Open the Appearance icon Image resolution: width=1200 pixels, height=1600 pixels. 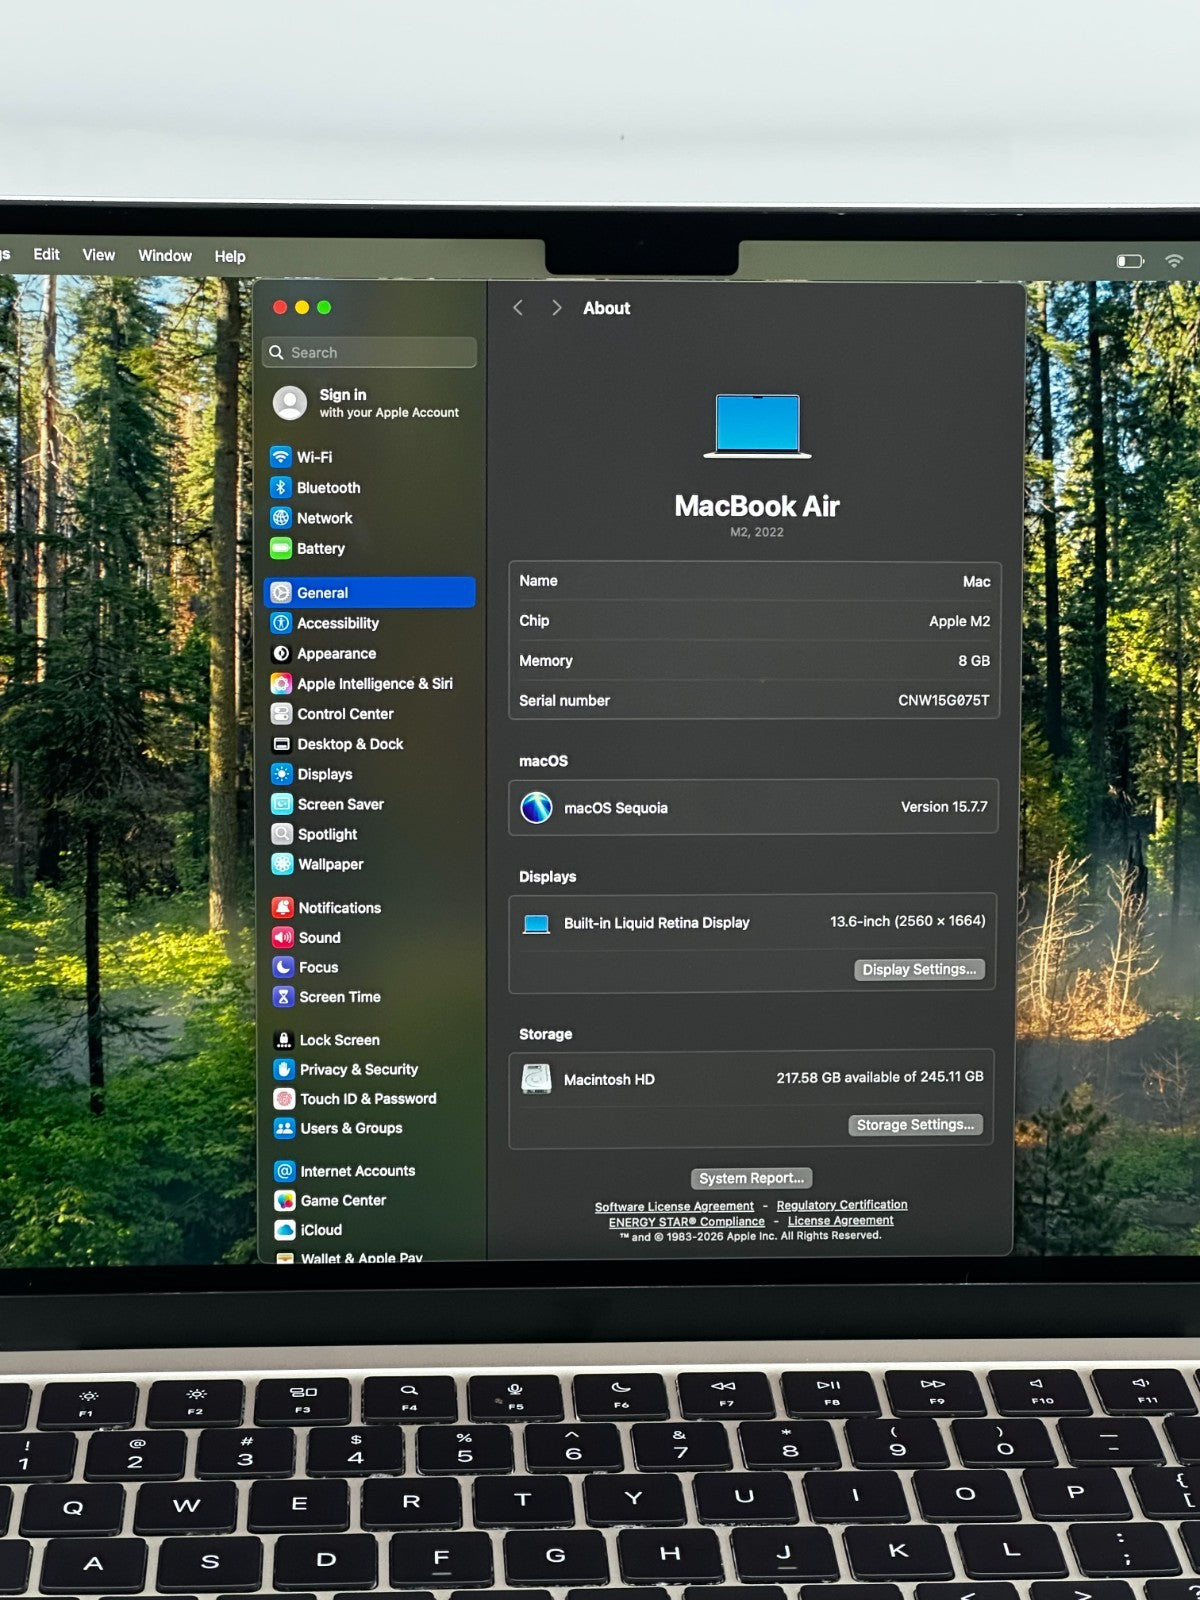coord(281,653)
